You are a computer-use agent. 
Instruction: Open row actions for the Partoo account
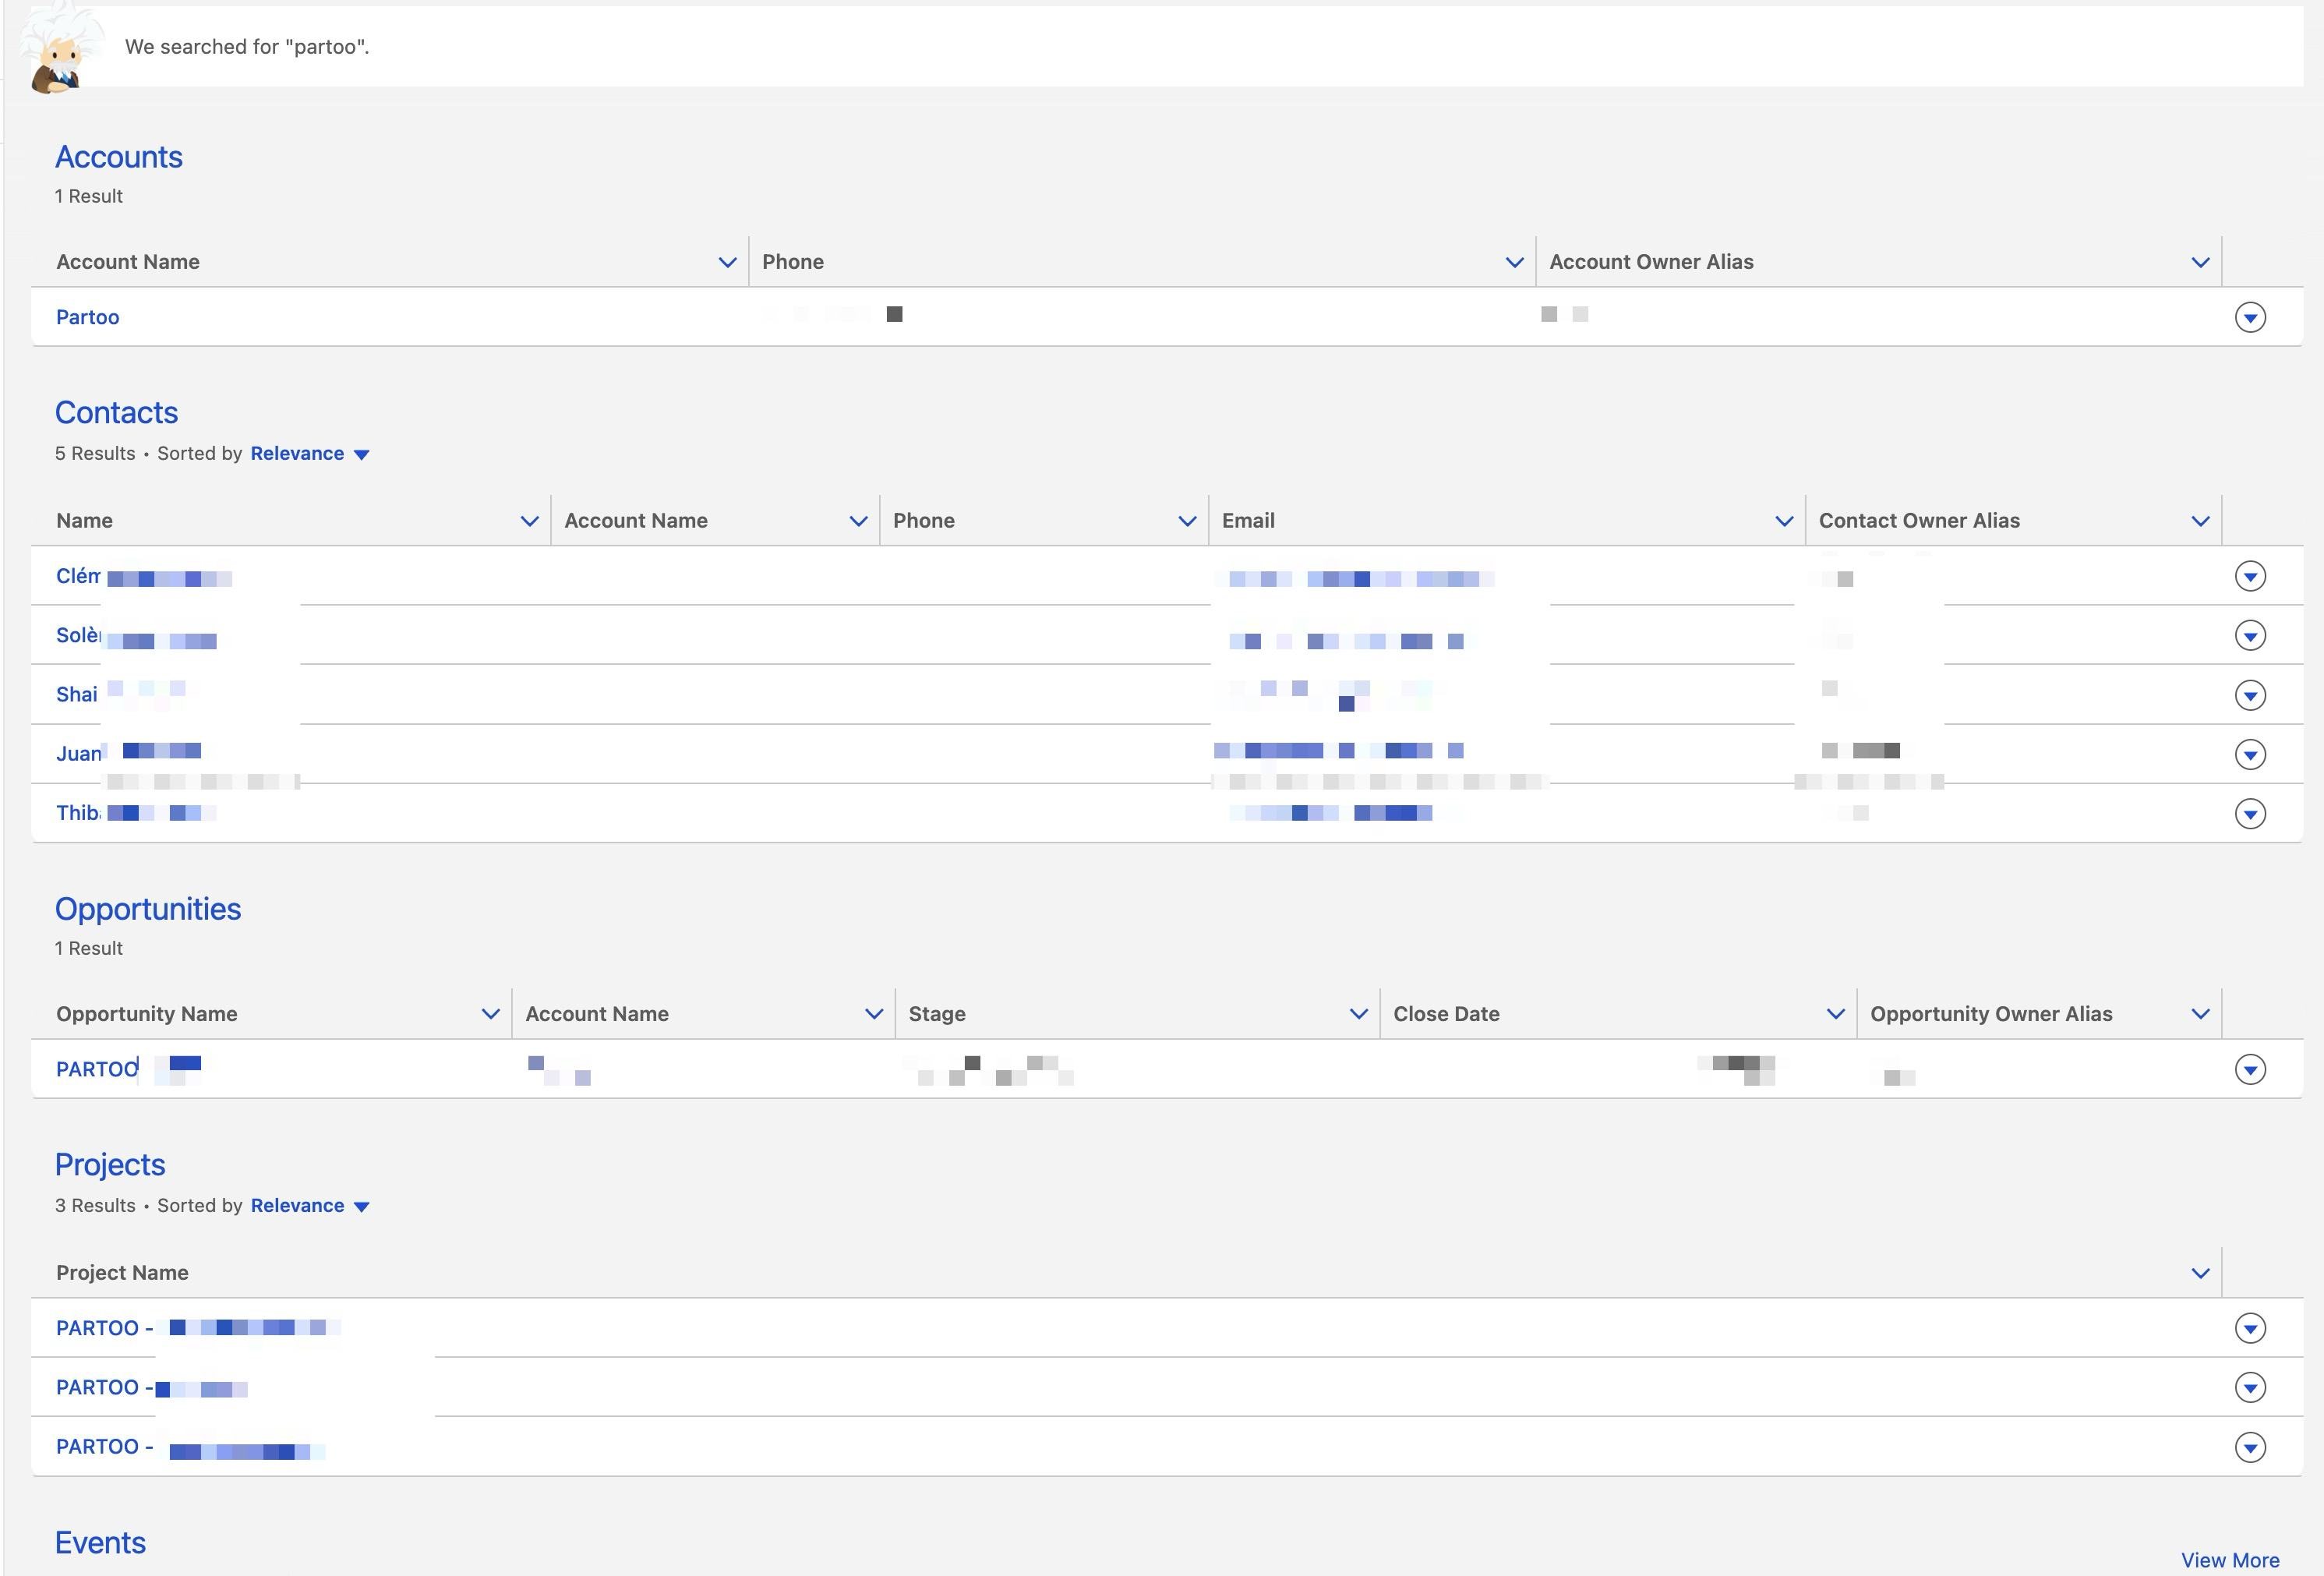coord(2250,318)
